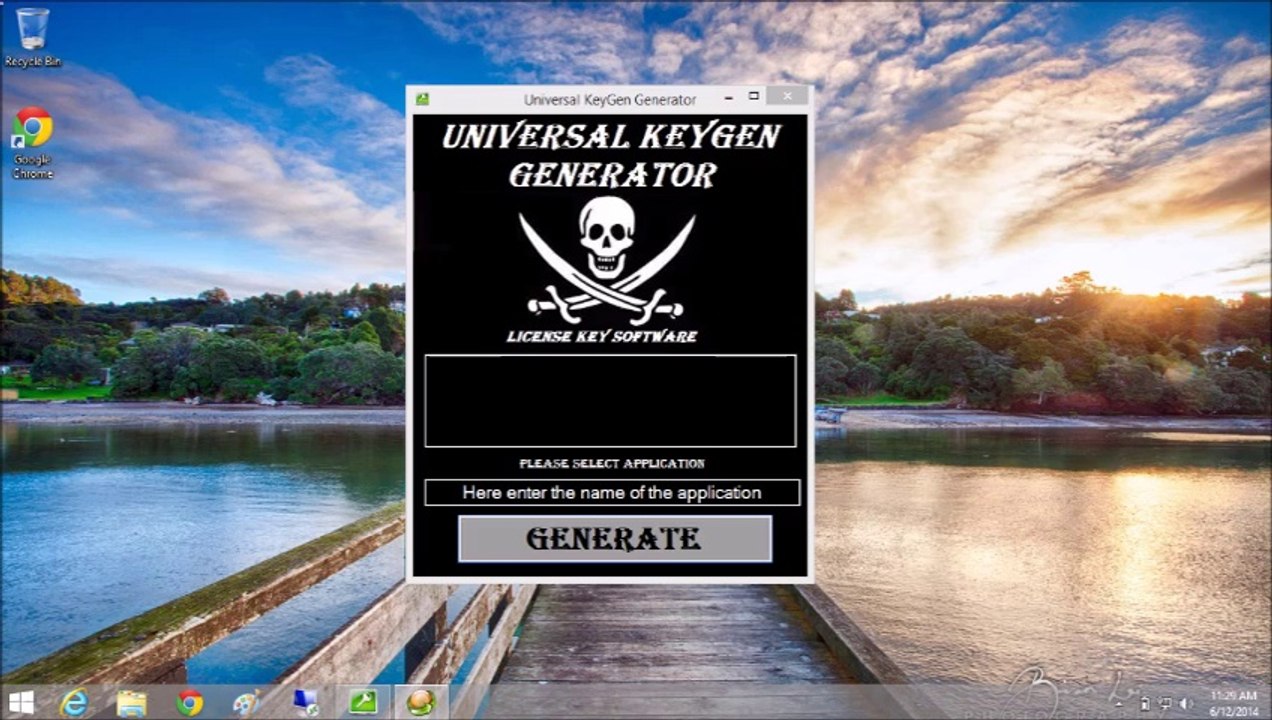Open the volume speaker tray icon

point(1185,703)
